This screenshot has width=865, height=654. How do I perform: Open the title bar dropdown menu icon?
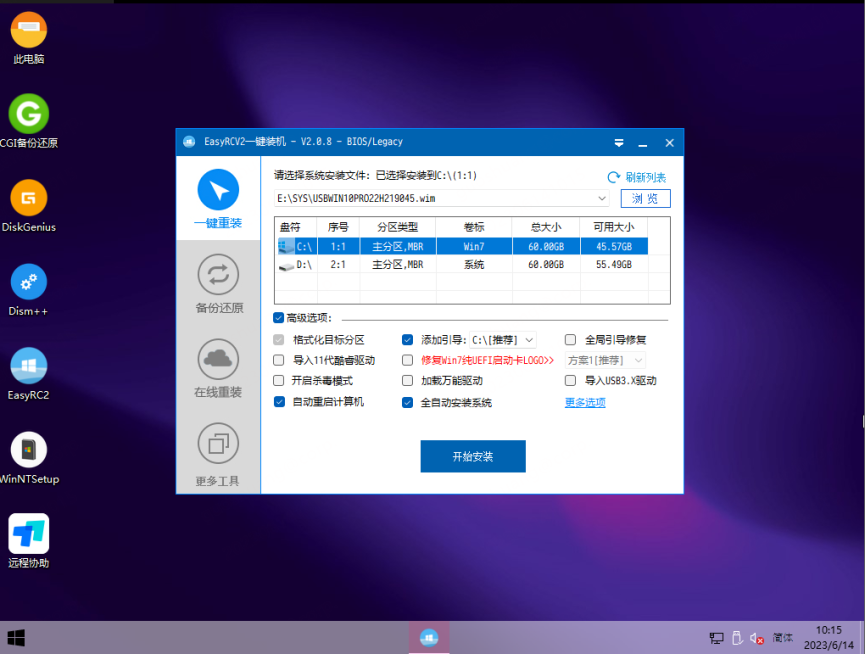tap(619, 143)
